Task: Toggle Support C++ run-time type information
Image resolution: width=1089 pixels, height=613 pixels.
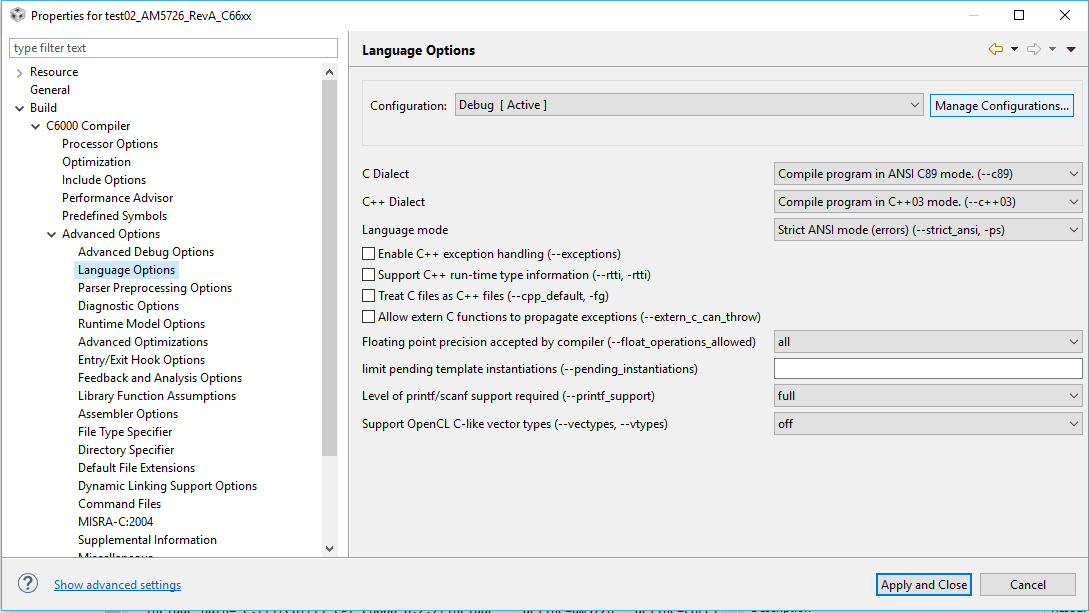Action: tap(369, 275)
